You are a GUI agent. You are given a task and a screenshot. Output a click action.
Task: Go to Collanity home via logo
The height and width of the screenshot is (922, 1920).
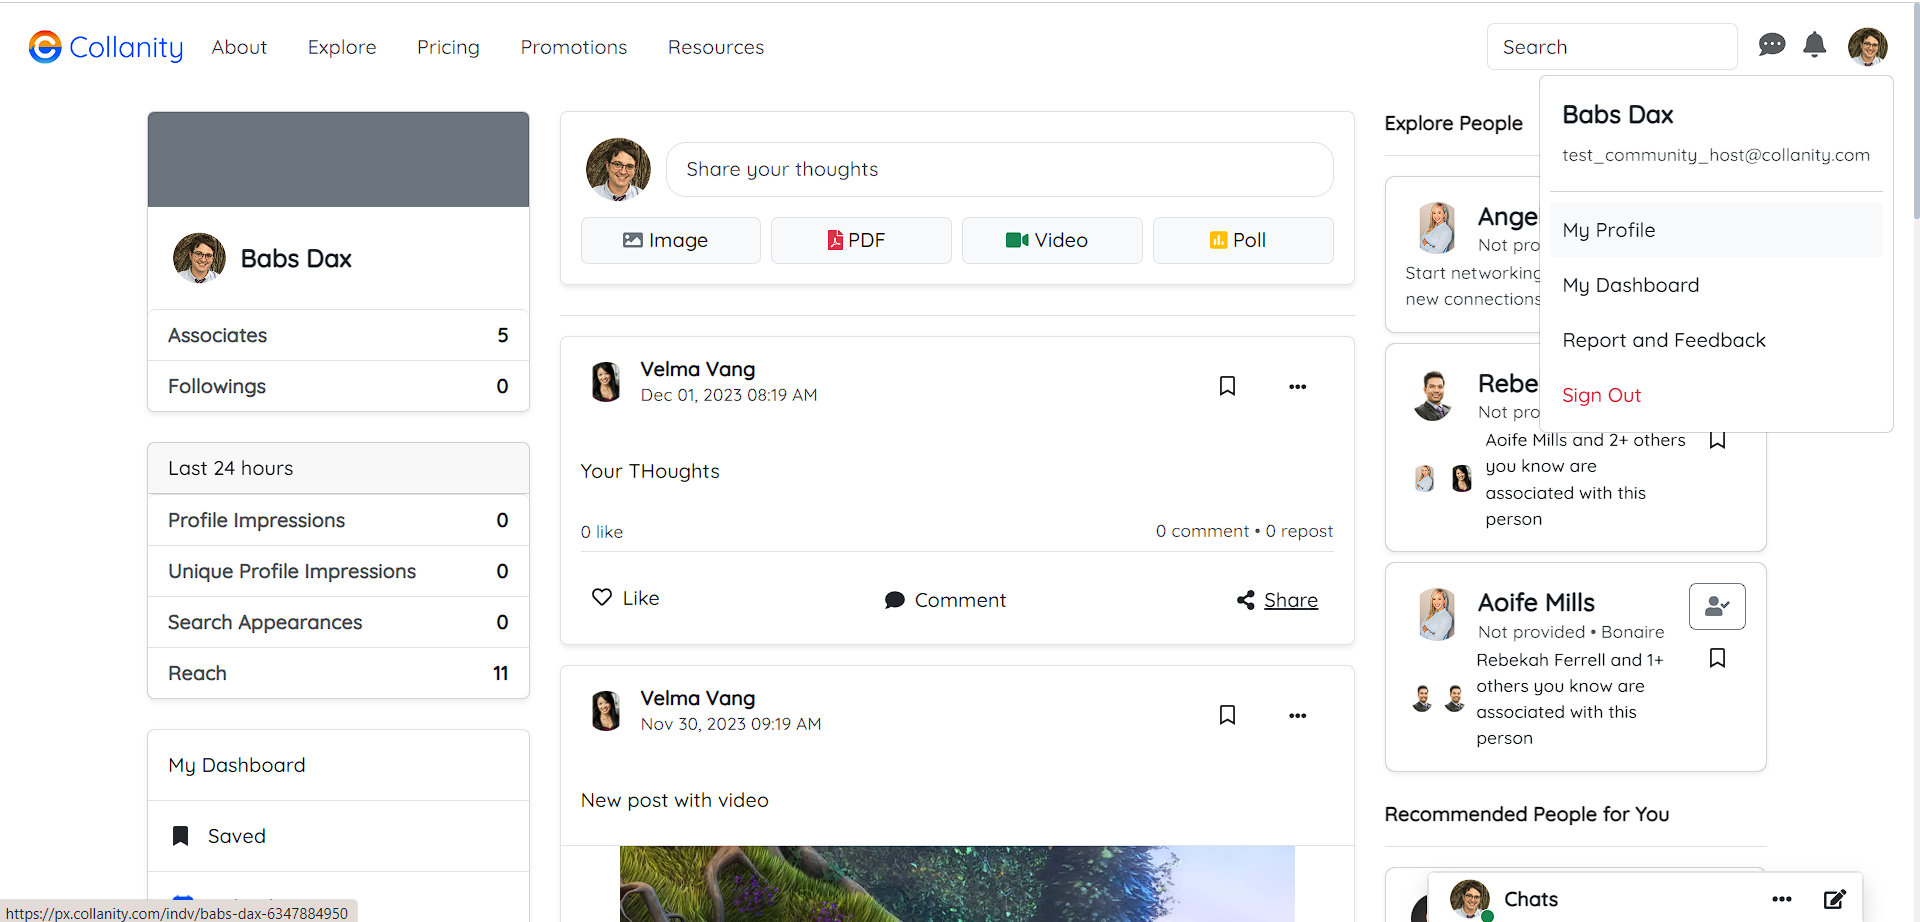click(x=106, y=47)
